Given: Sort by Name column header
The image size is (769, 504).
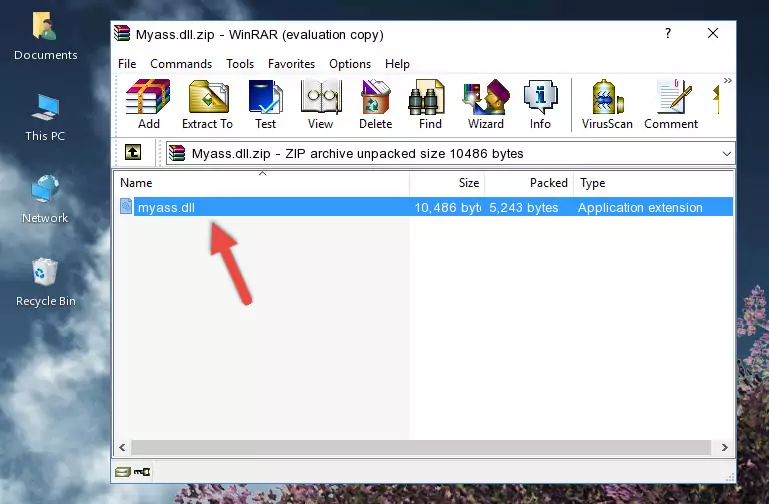Looking at the screenshot, I should 262,183.
